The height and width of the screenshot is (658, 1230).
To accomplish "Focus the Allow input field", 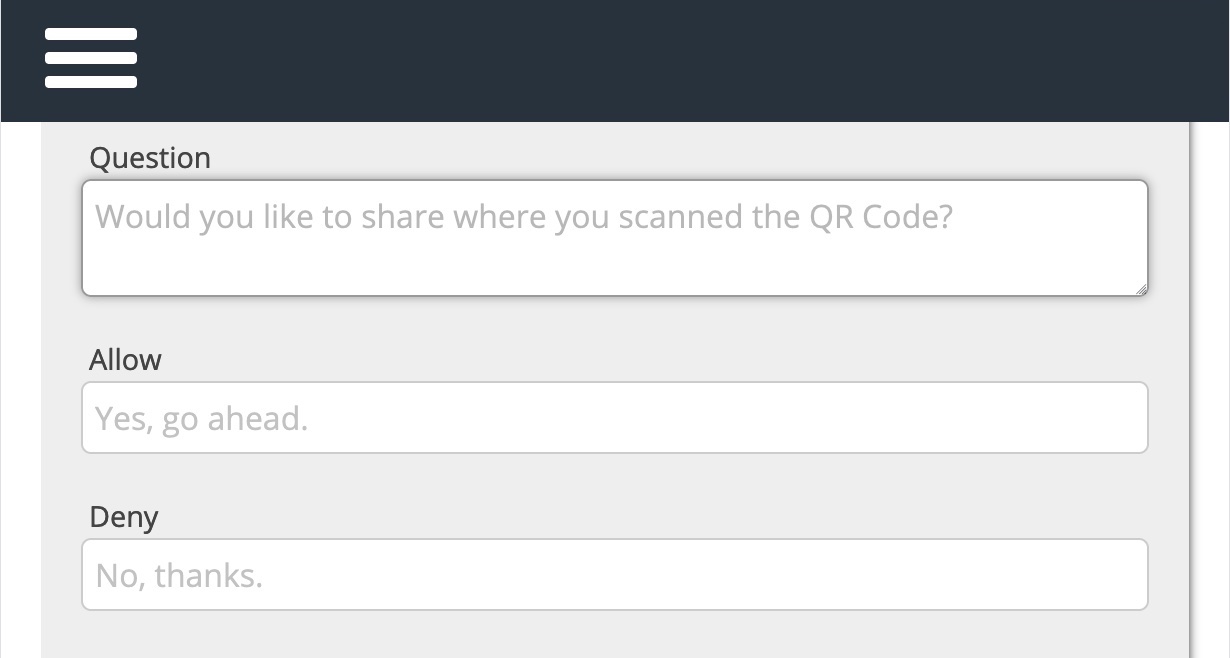I will (615, 417).
